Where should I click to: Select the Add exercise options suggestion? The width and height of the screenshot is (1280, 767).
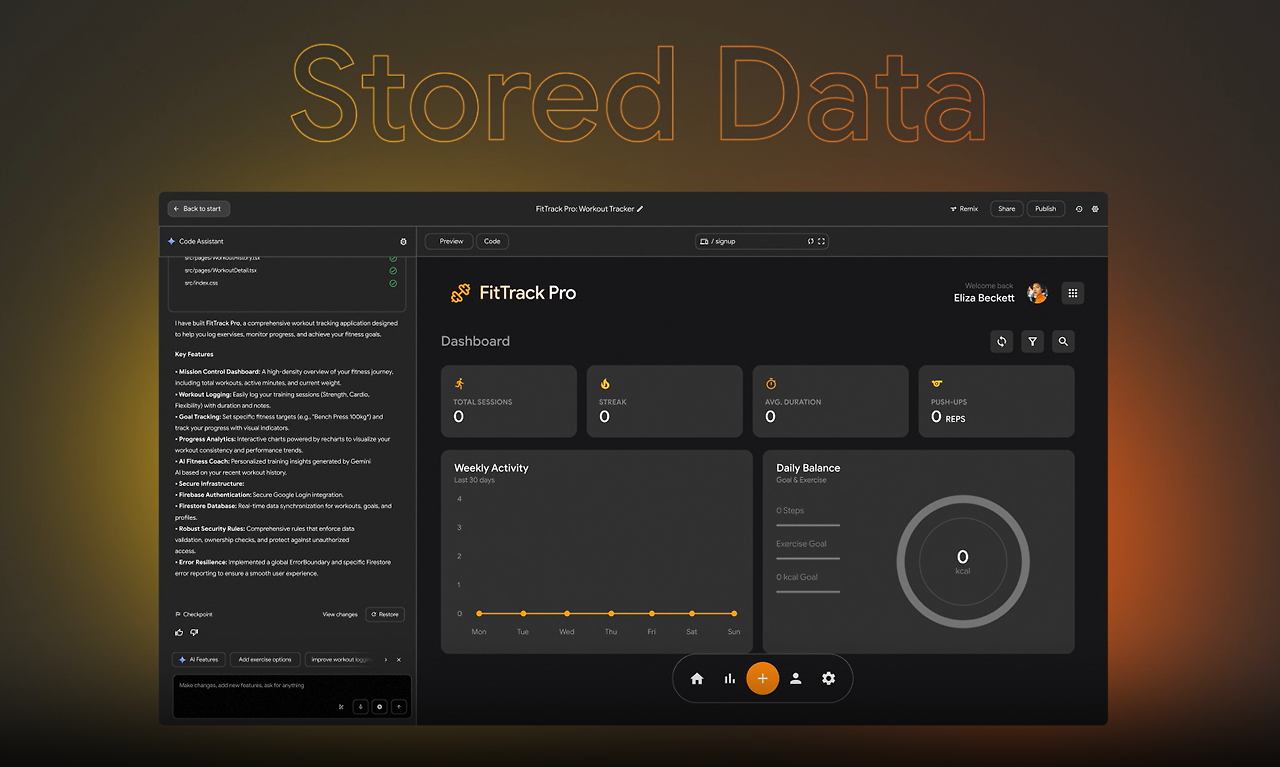[x=265, y=660]
